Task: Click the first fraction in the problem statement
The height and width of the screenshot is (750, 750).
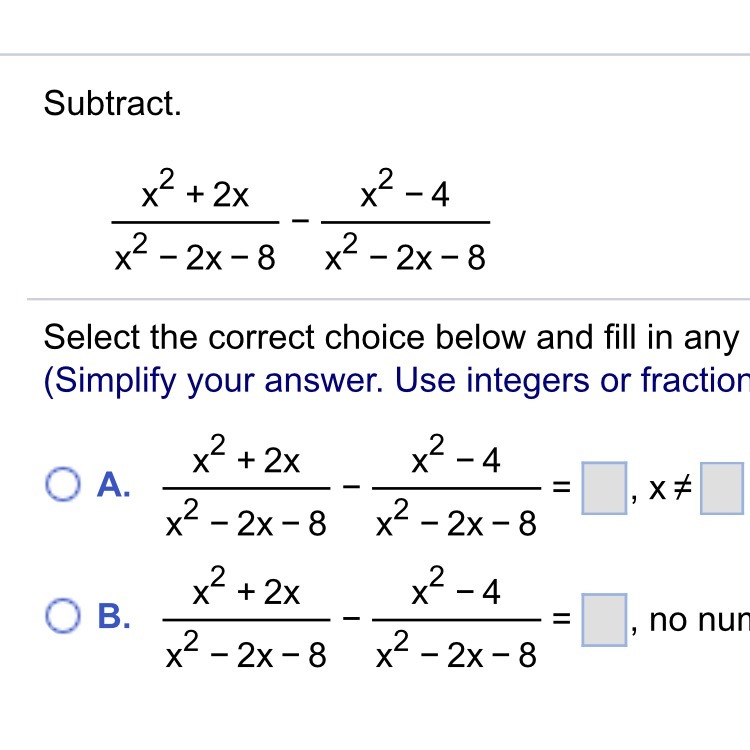Action: (195, 222)
